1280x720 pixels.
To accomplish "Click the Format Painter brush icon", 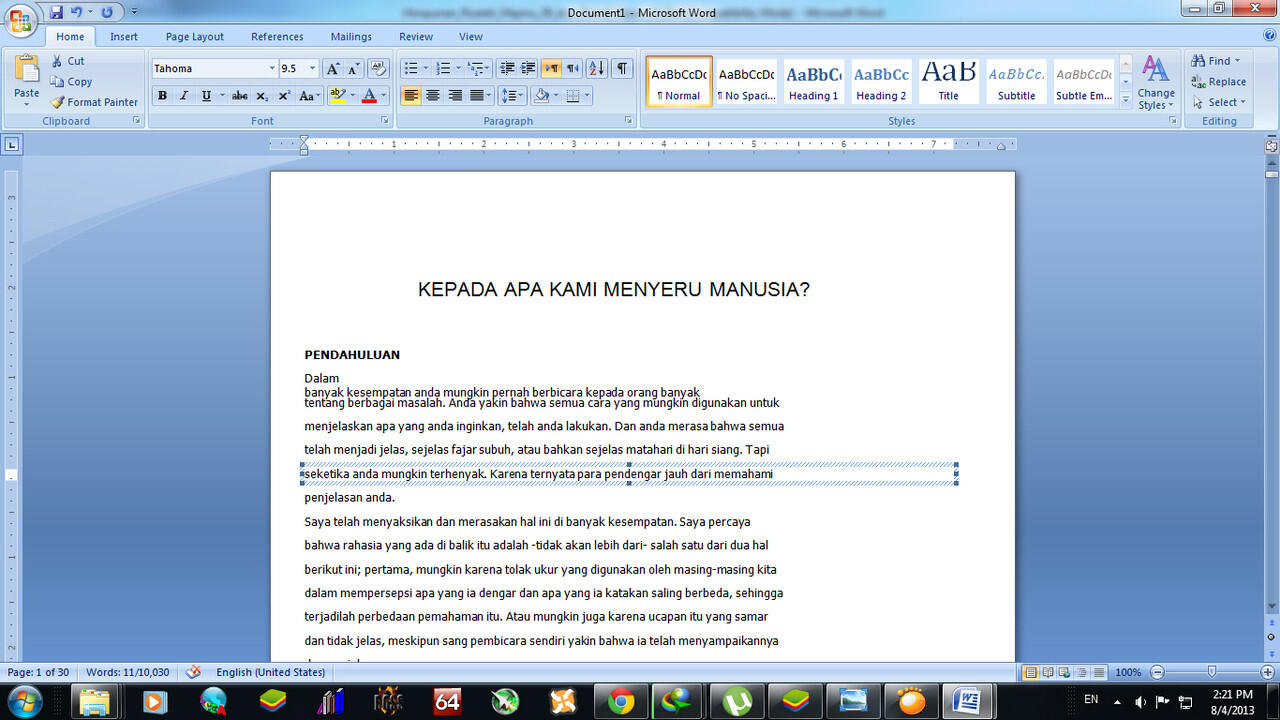I will tap(58, 102).
